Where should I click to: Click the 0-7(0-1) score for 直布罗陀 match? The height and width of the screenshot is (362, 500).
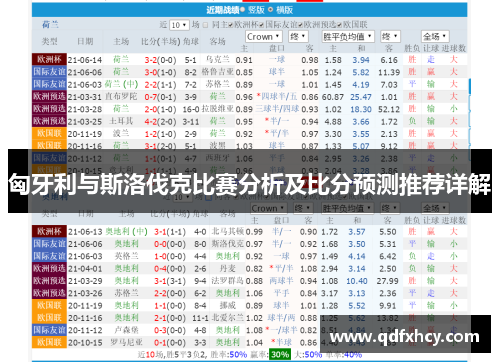160,97
